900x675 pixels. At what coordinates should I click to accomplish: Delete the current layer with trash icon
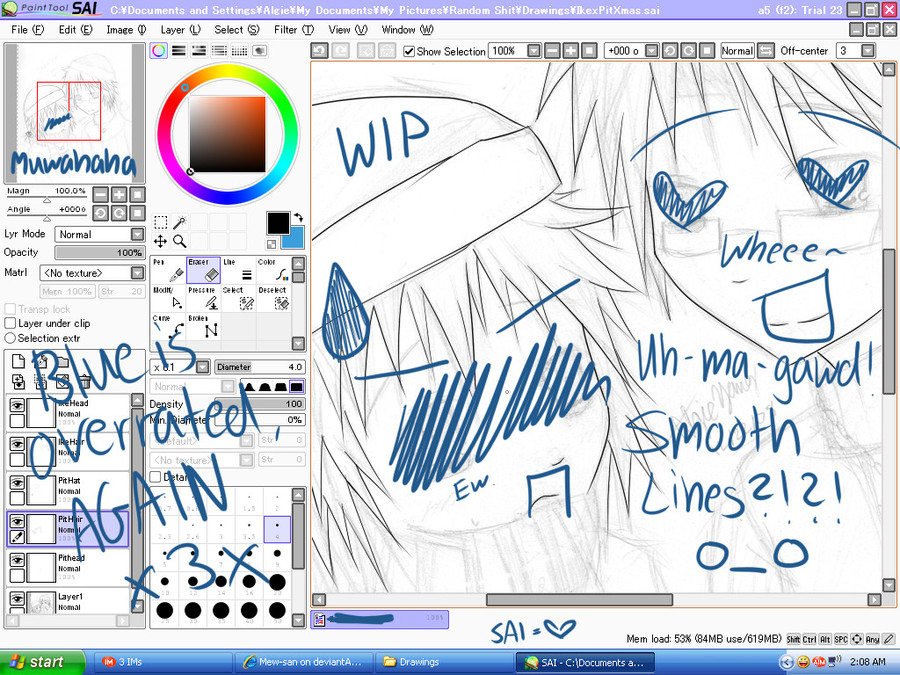(x=84, y=381)
